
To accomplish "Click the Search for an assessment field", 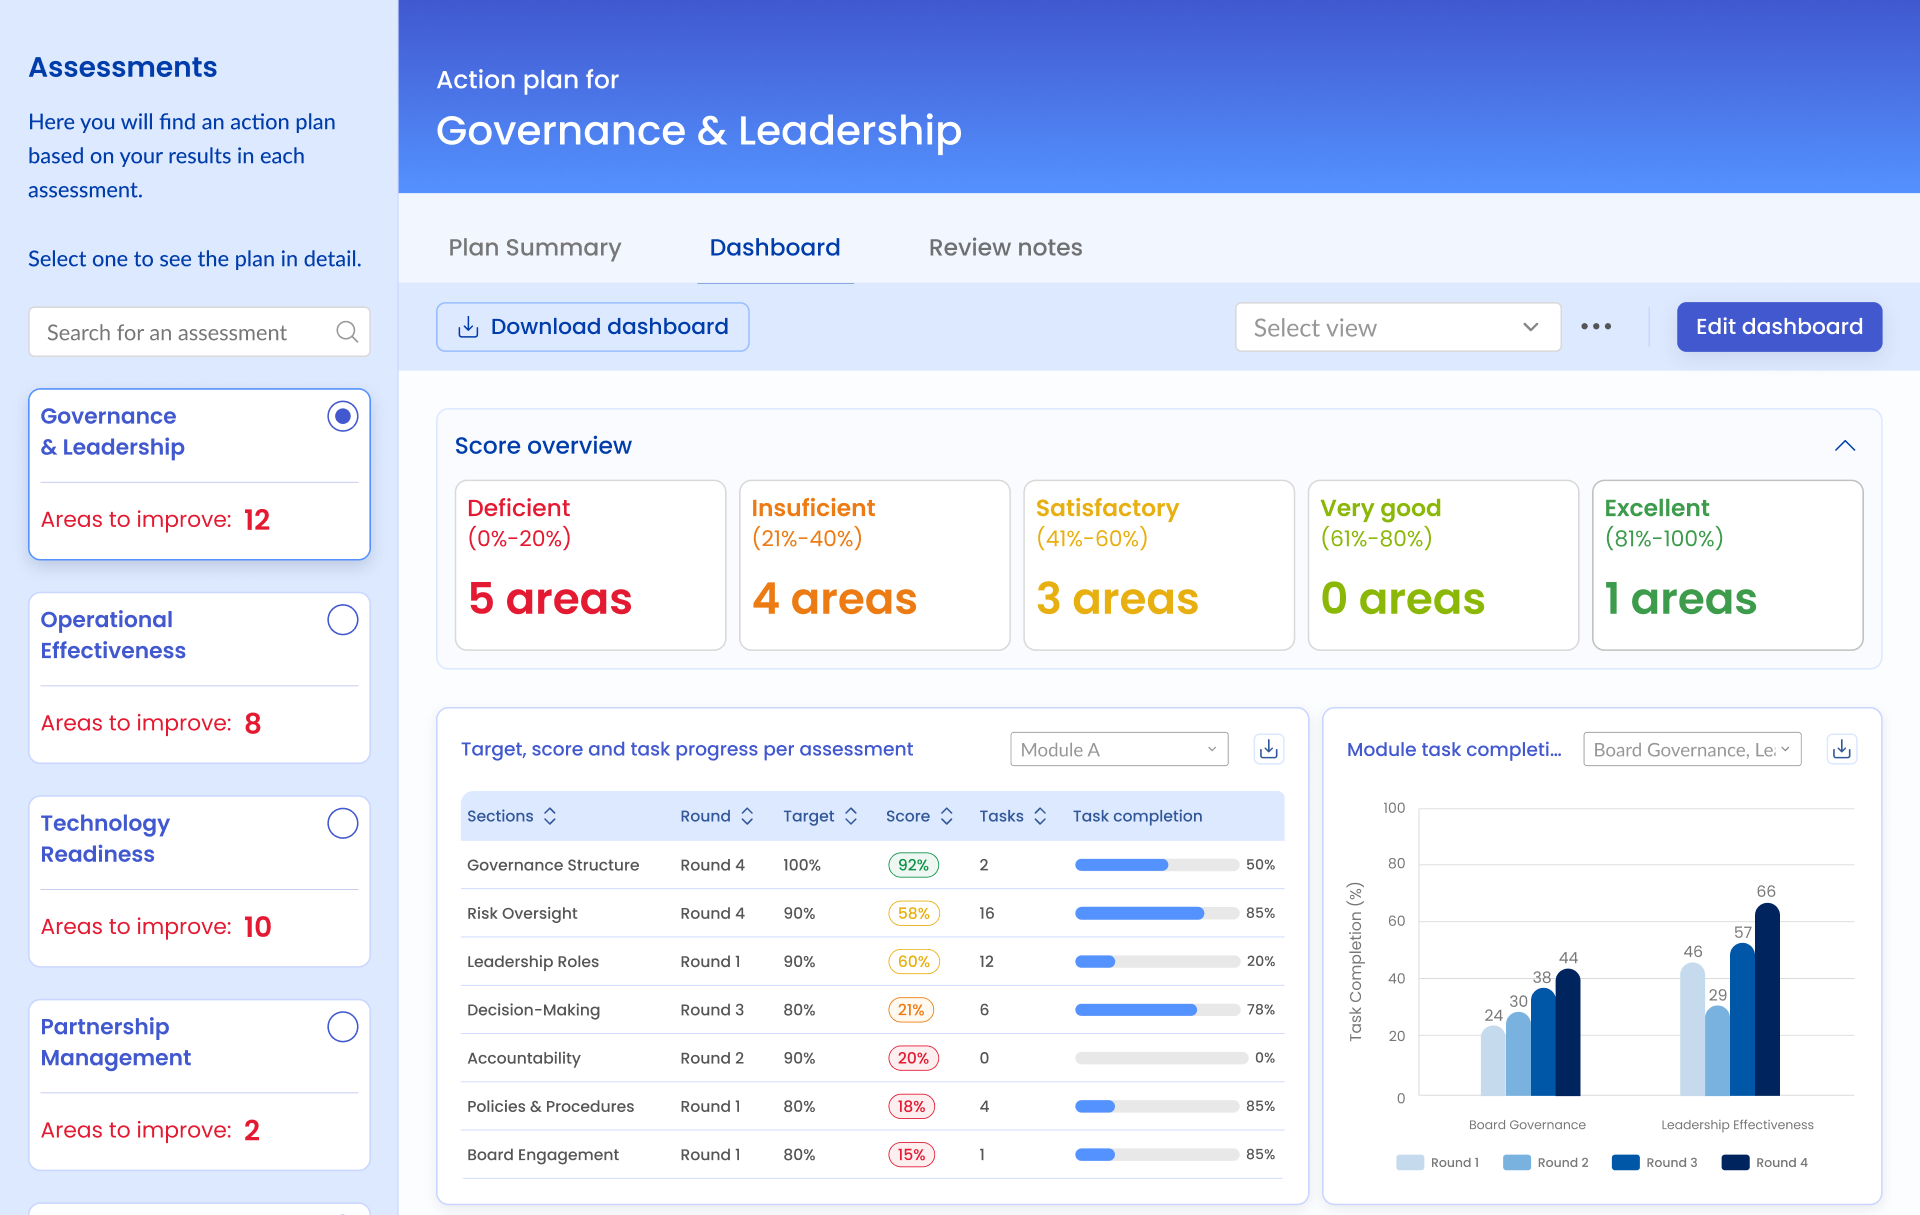I will pyautogui.click(x=199, y=332).
